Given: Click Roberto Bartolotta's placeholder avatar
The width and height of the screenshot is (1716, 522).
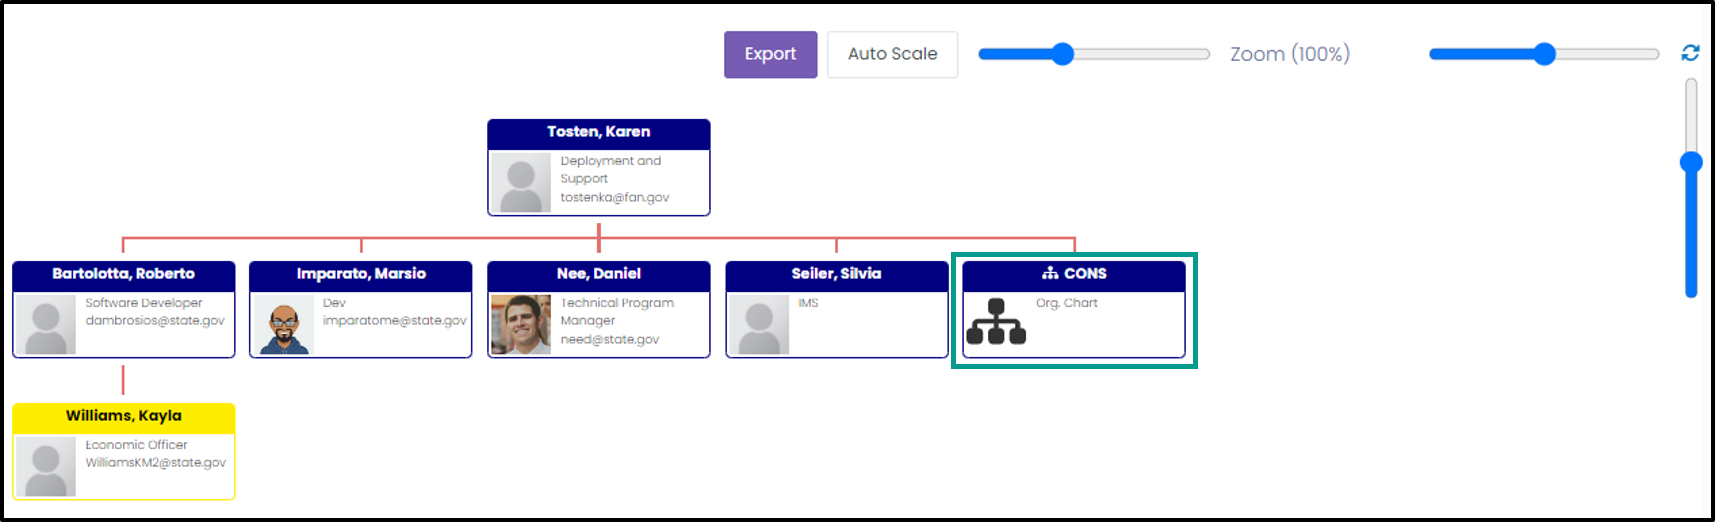Looking at the screenshot, I should (46, 324).
